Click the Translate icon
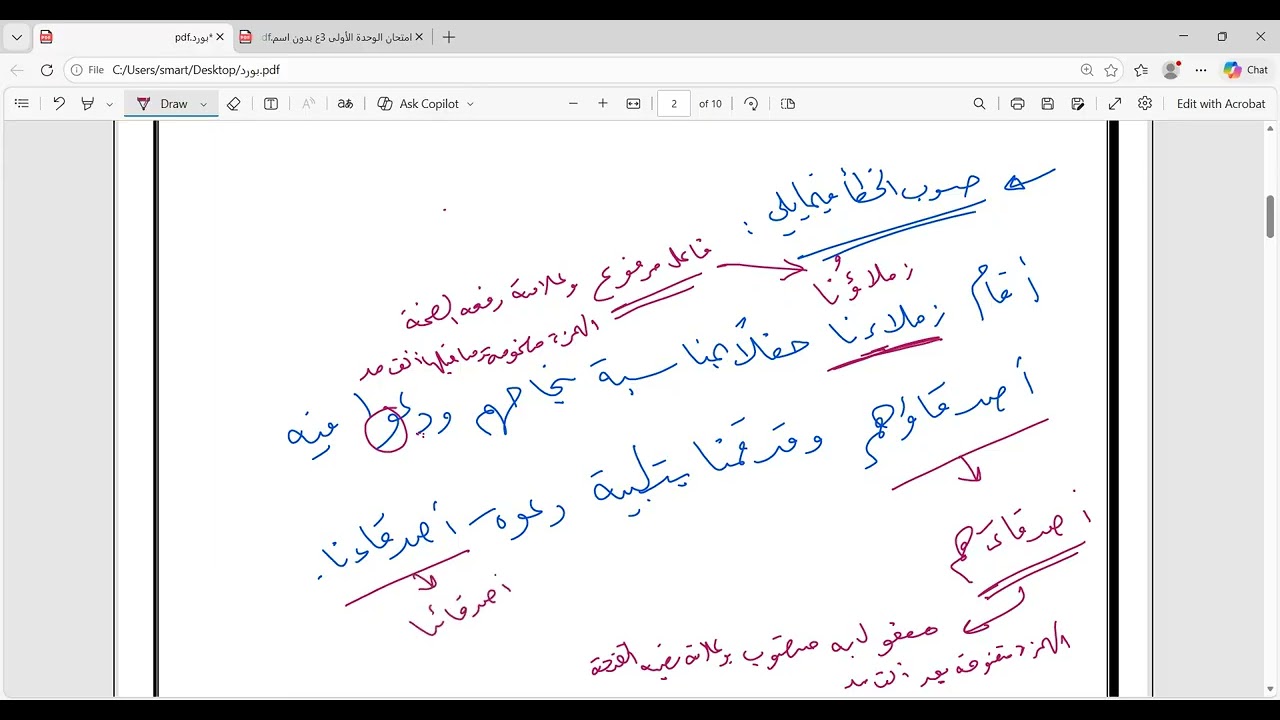The width and height of the screenshot is (1280, 720). [345, 104]
